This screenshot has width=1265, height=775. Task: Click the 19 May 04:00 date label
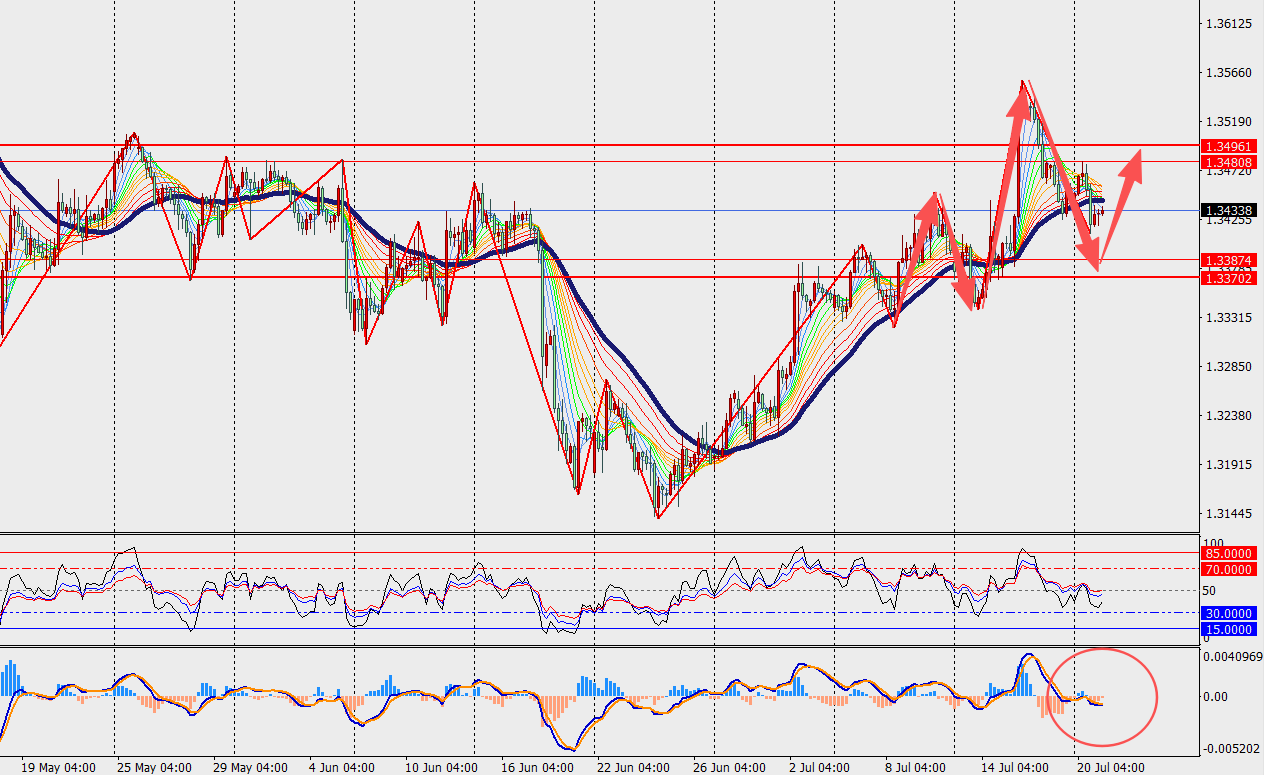click(60, 767)
